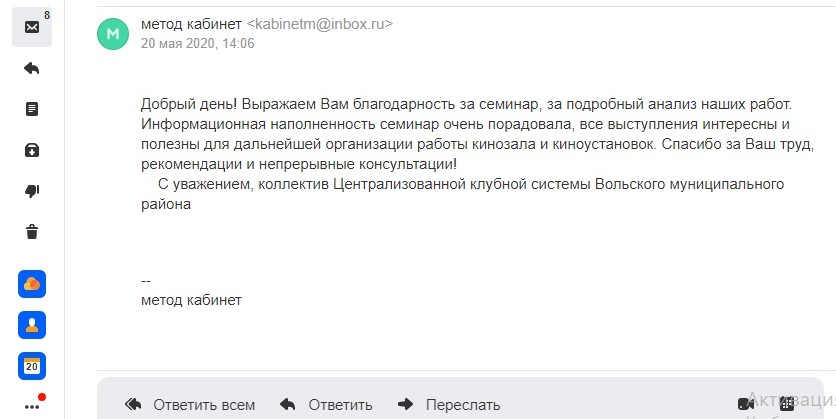Open the Contacts app icon in sidebar
This screenshot has height=419, width=836.
click(32, 325)
